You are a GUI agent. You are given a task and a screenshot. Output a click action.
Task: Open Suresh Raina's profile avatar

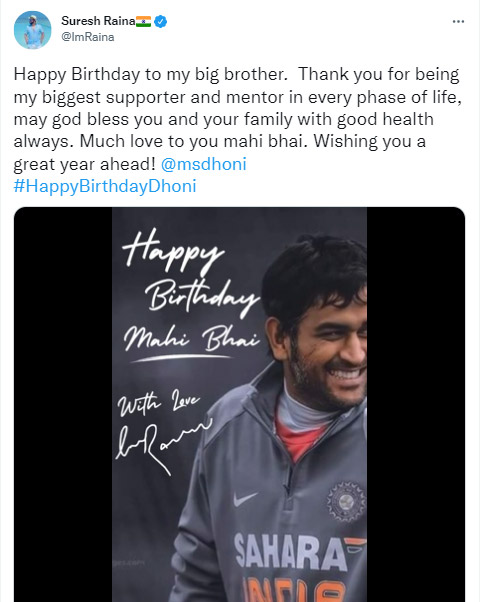coord(33,30)
